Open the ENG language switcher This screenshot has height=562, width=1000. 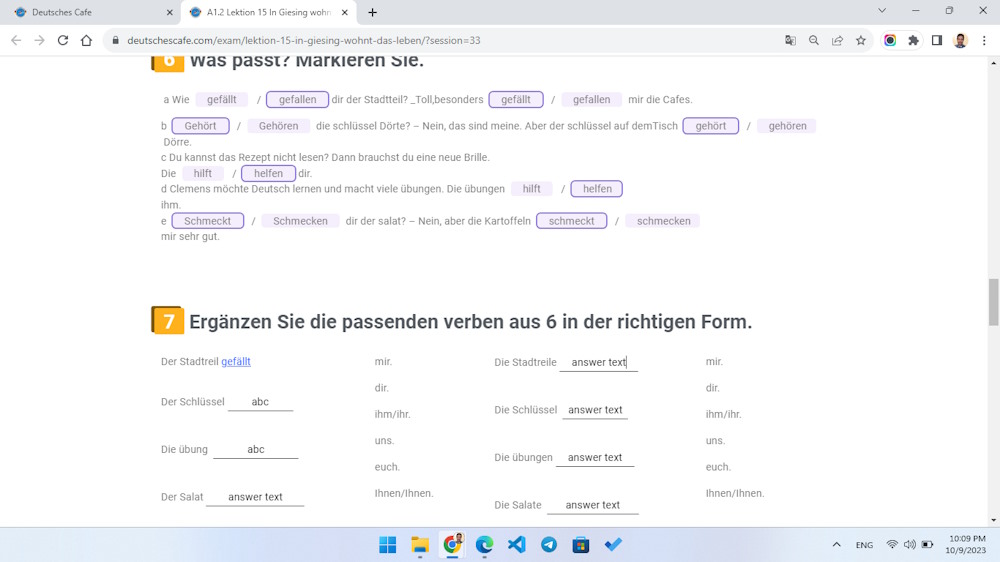(x=864, y=545)
